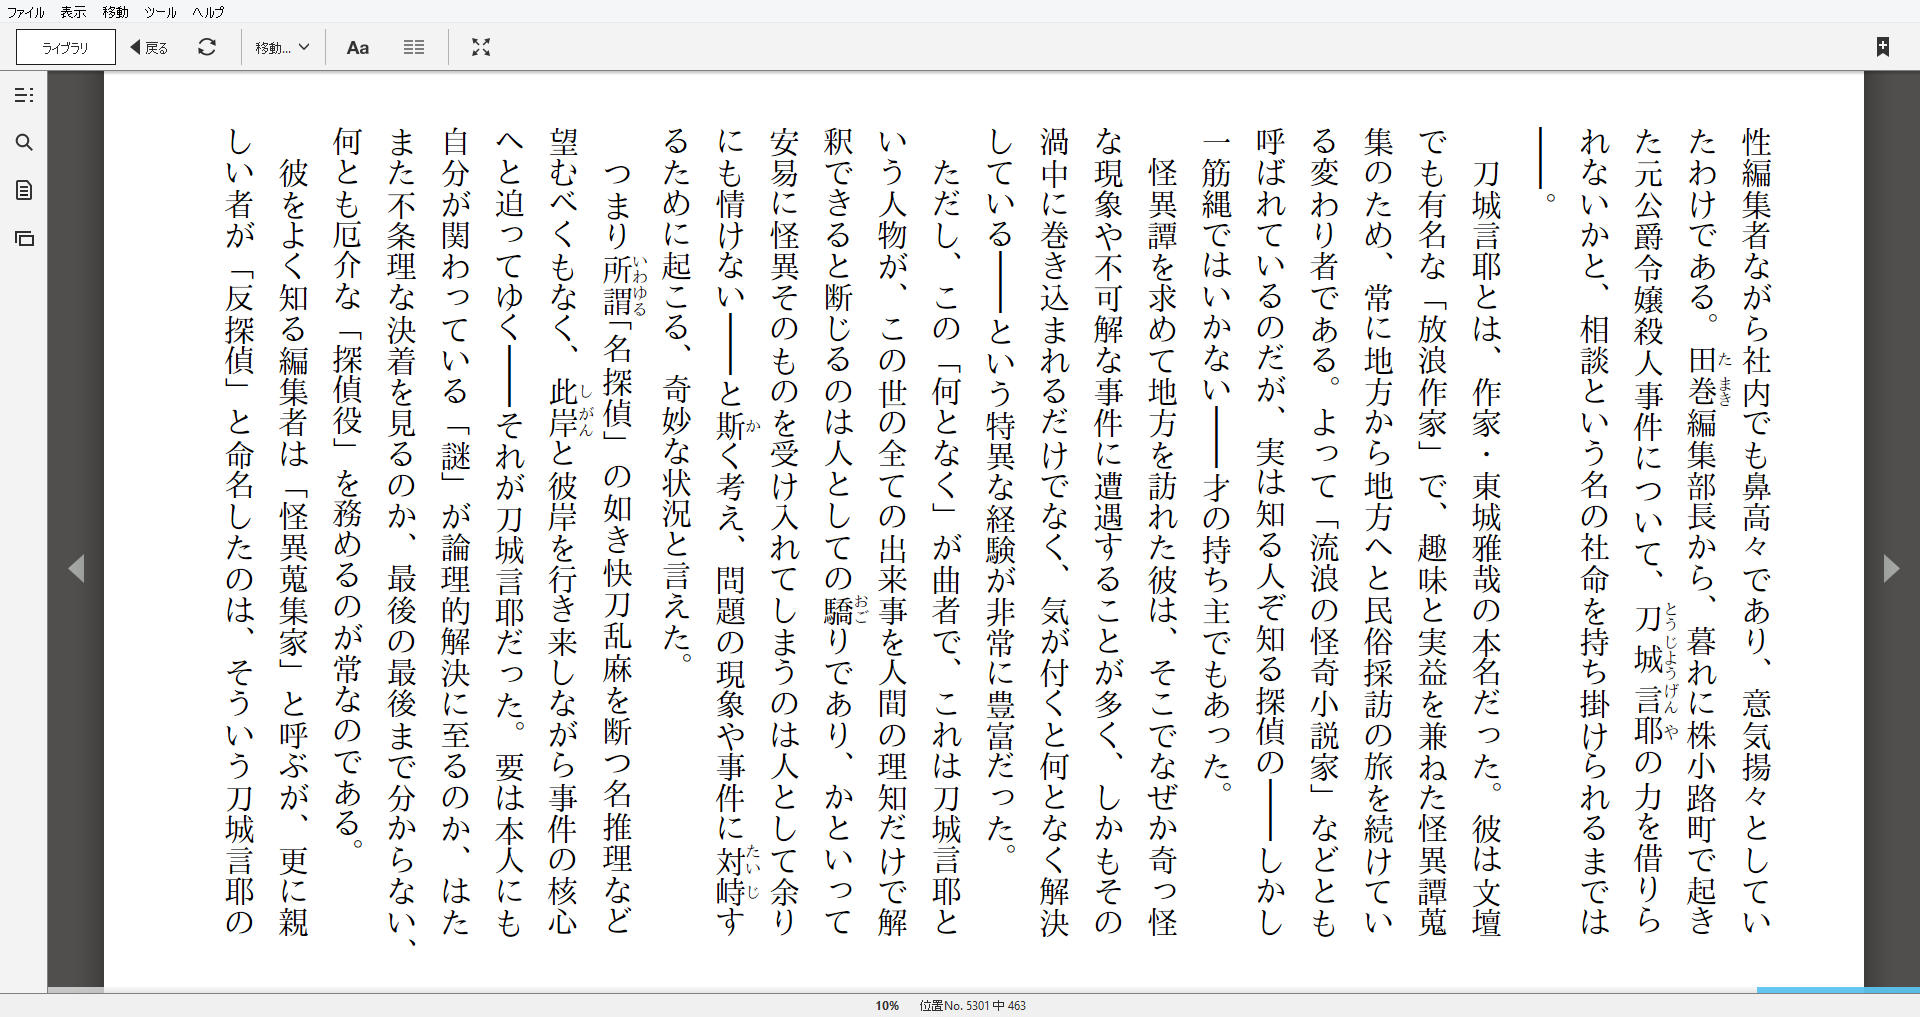
Task: Open the notebook notes icon in sidebar
Action: [24, 190]
